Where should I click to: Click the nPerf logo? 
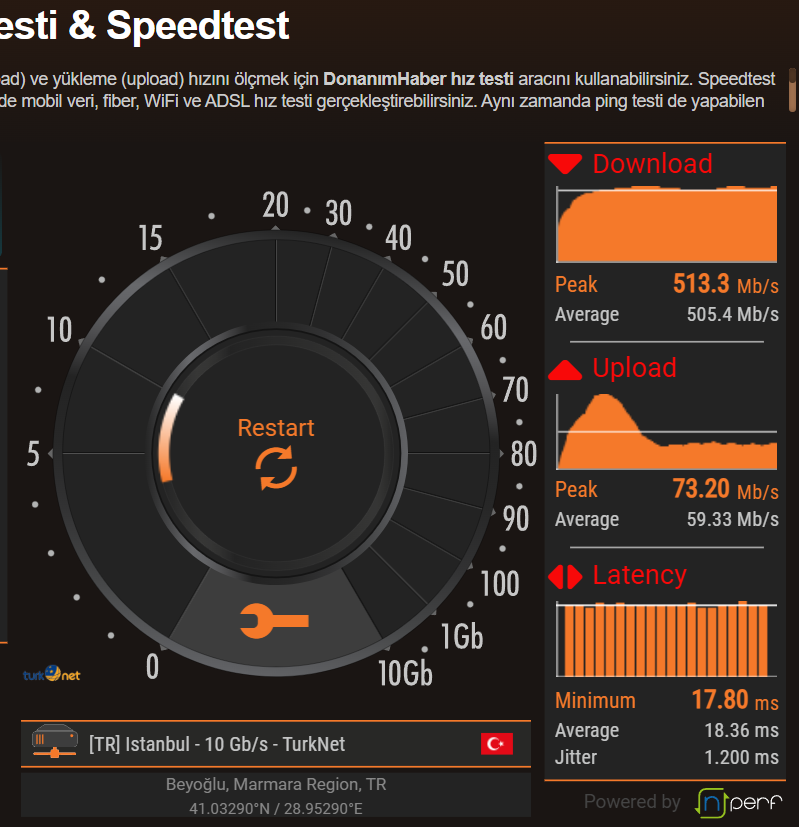pyautogui.click(x=738, y=801)
